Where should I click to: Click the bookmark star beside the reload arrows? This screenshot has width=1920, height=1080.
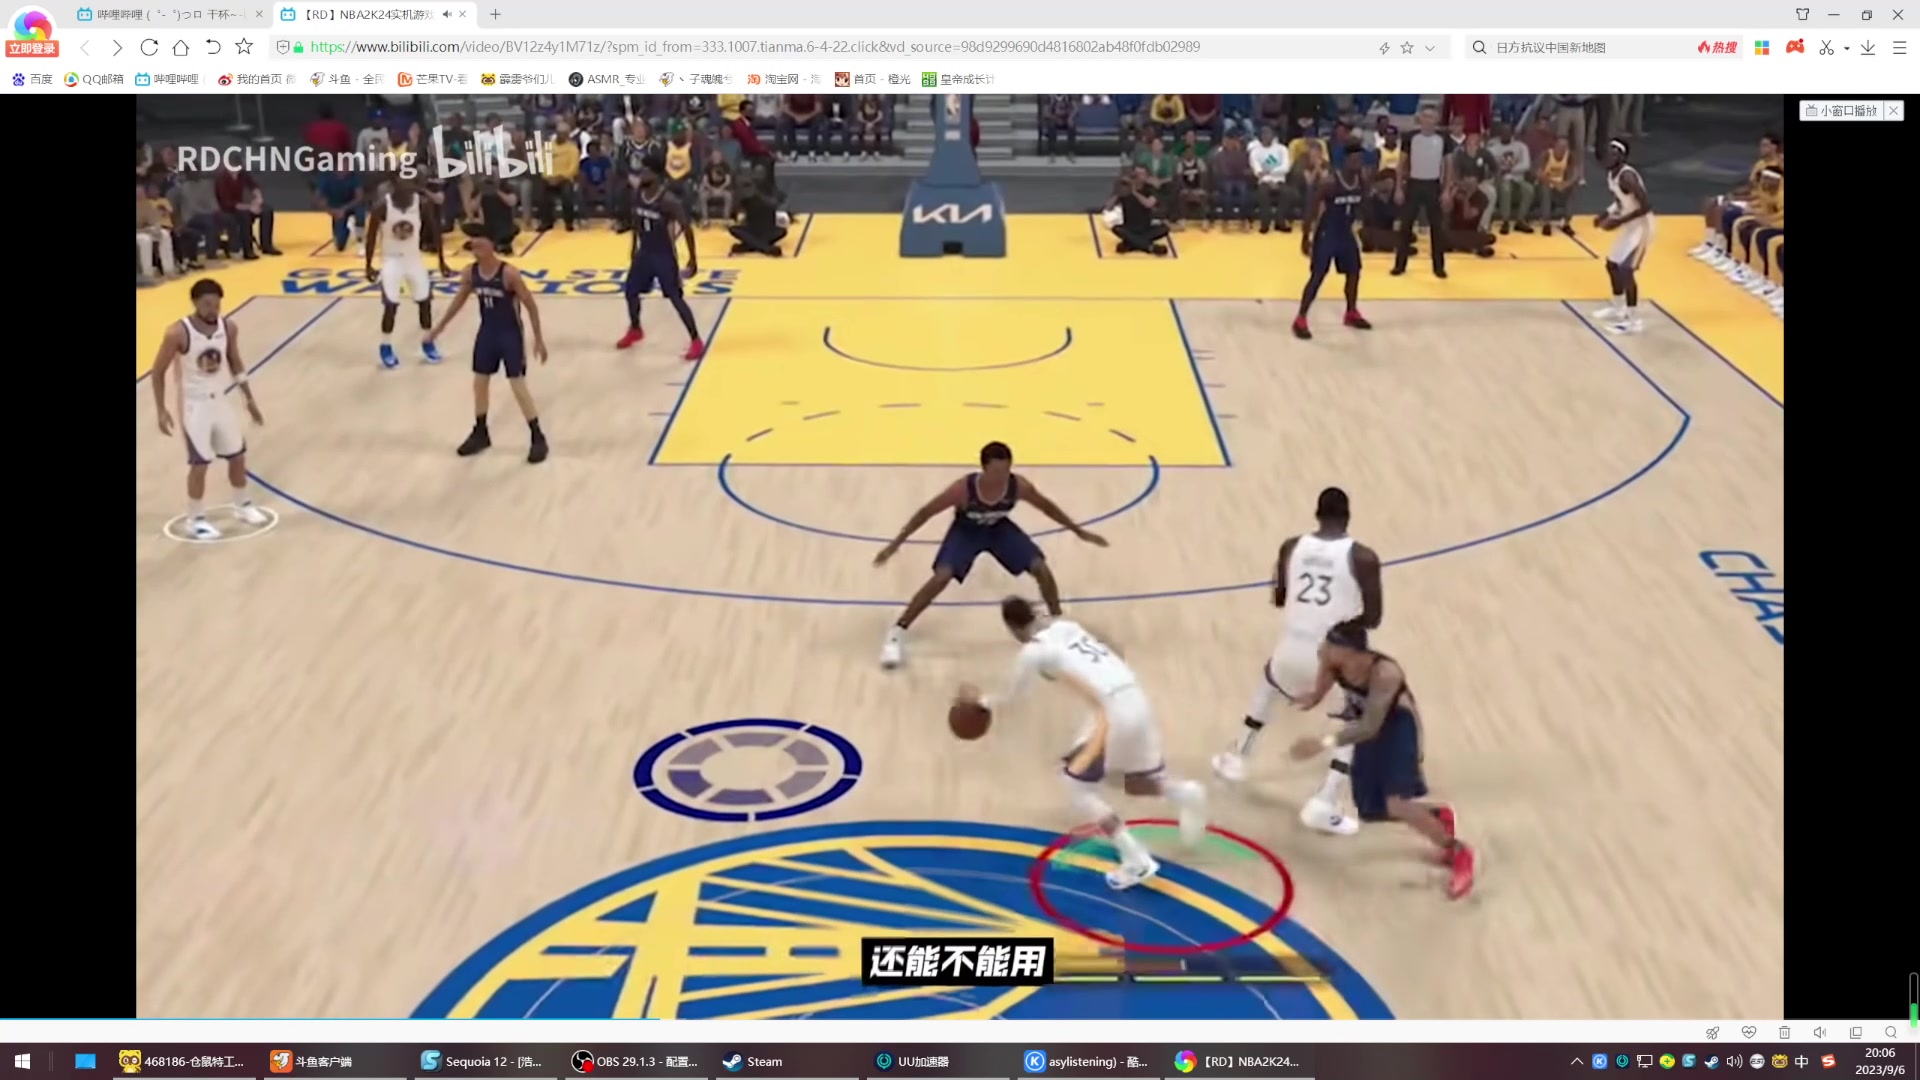coord(244,47)
